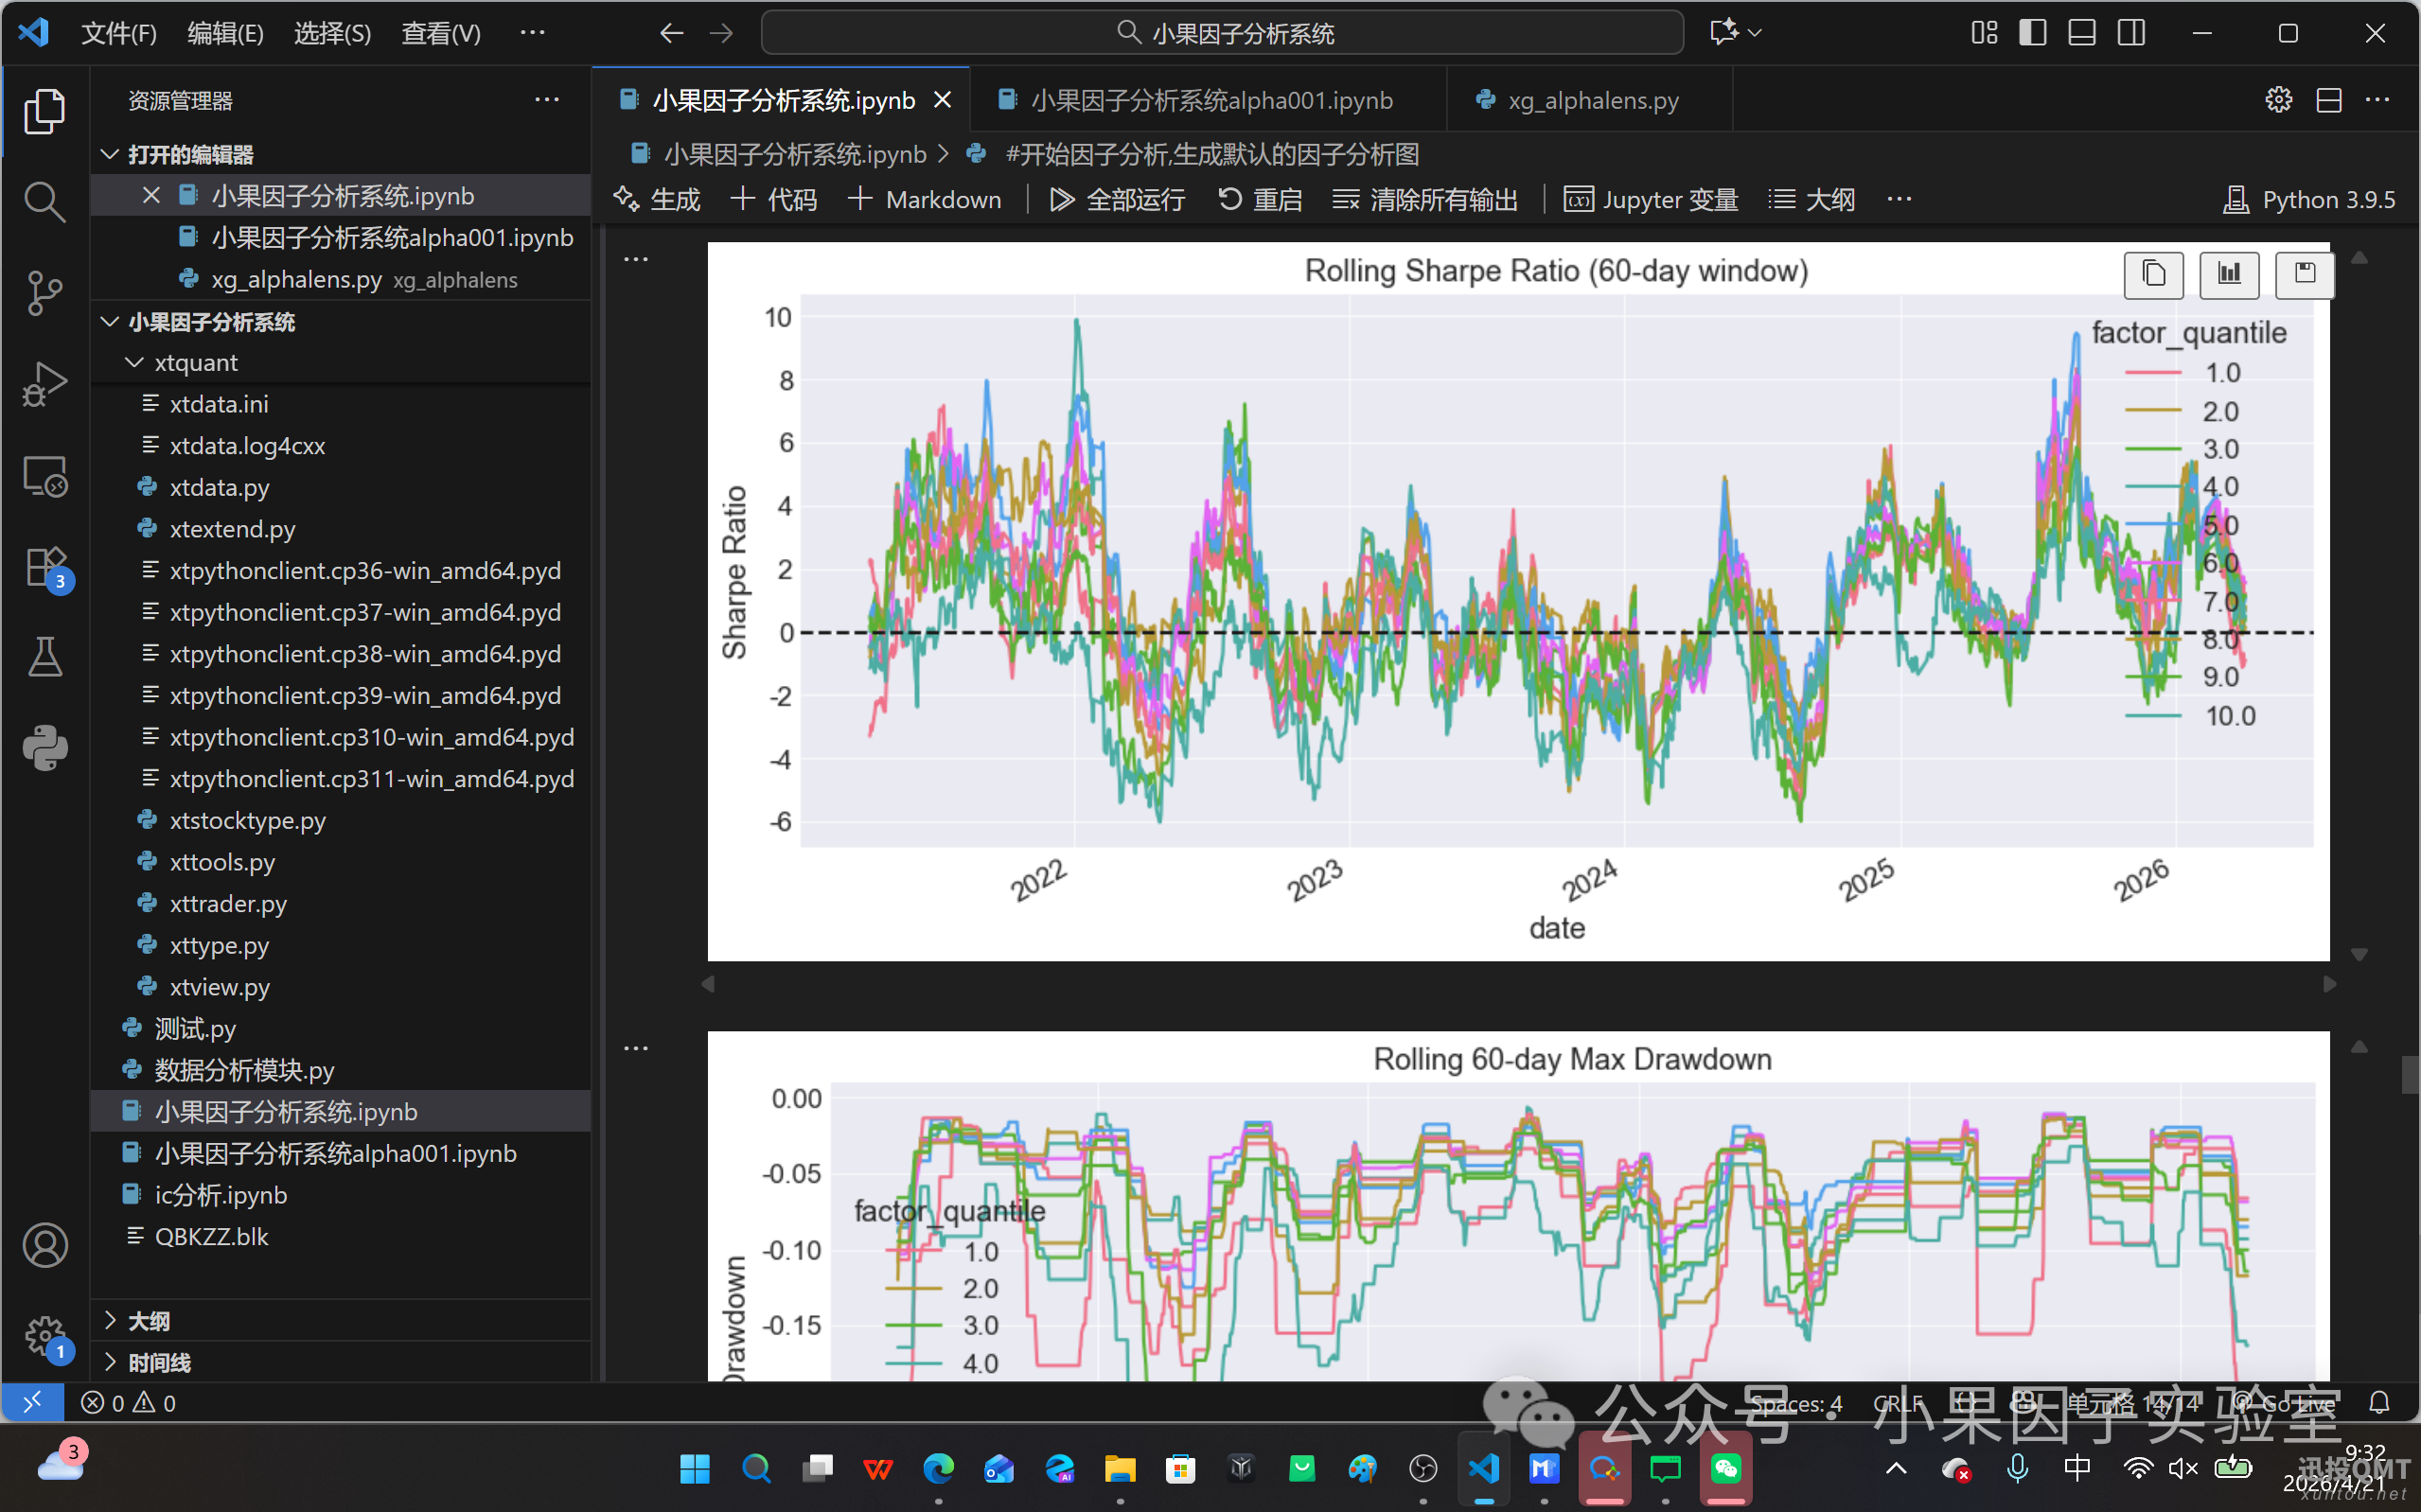Screen dimensions: 2421x1512
Task: Open the Search view in activity bar
Action: [x=44, y=201]
